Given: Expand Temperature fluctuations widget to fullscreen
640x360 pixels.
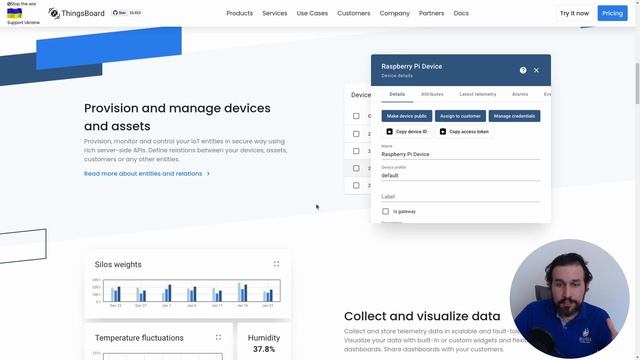Looking at the screenshot, I should [x=218, y=337].
